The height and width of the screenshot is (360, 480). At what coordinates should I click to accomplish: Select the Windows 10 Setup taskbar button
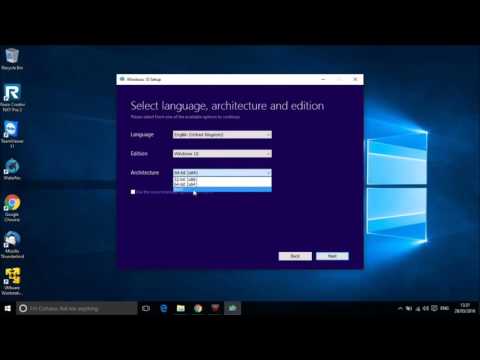(x=232, y=308)
